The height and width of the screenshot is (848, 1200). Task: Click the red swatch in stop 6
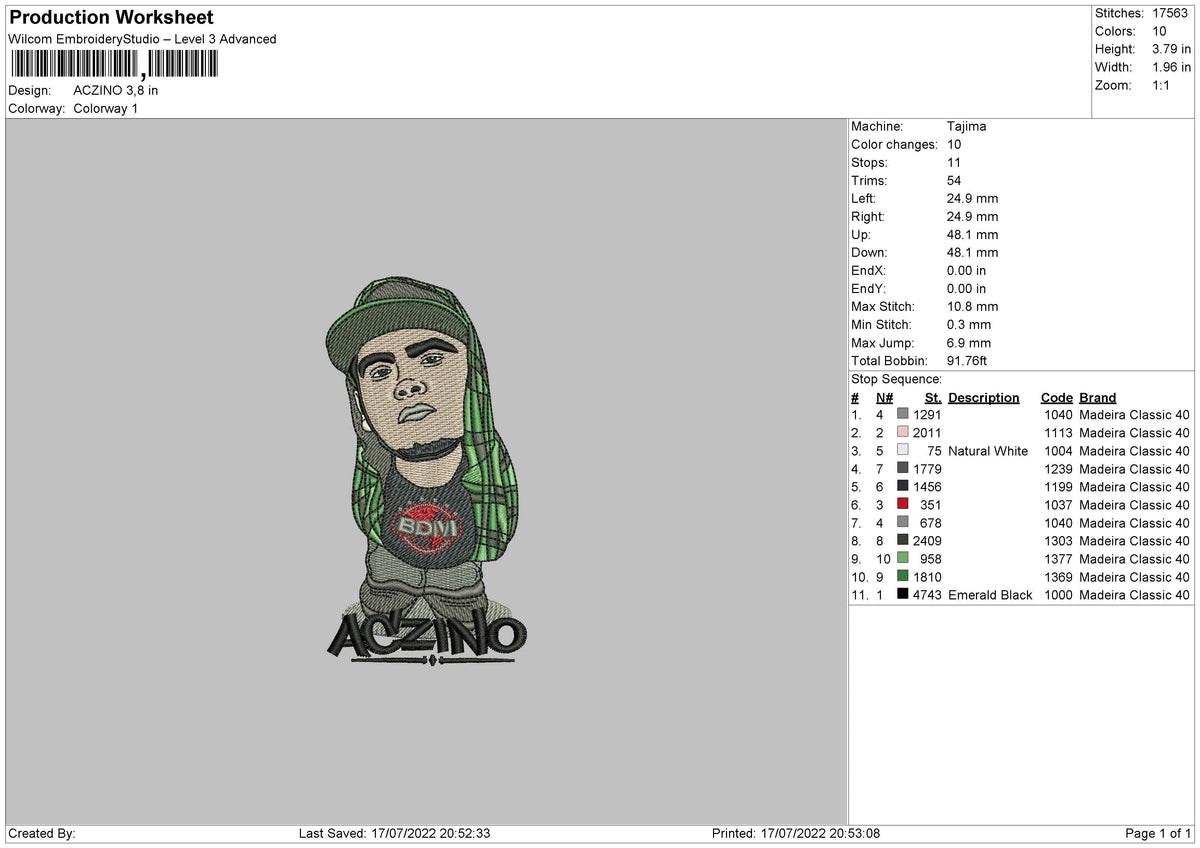pyautogui.click(x=903, y=504)
